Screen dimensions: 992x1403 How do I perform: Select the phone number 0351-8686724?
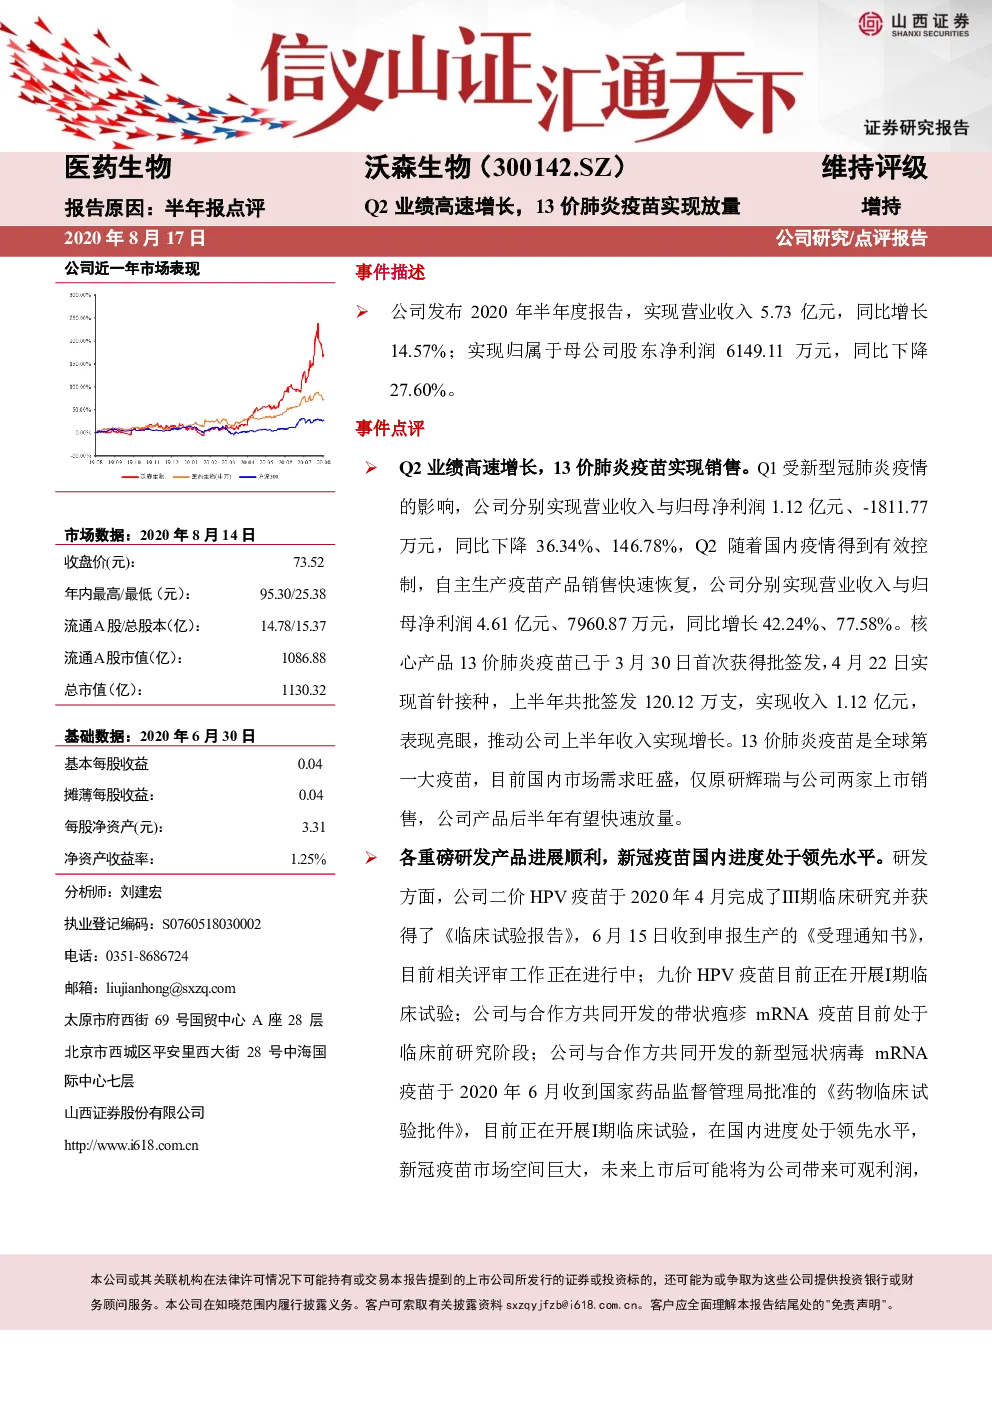147,956
